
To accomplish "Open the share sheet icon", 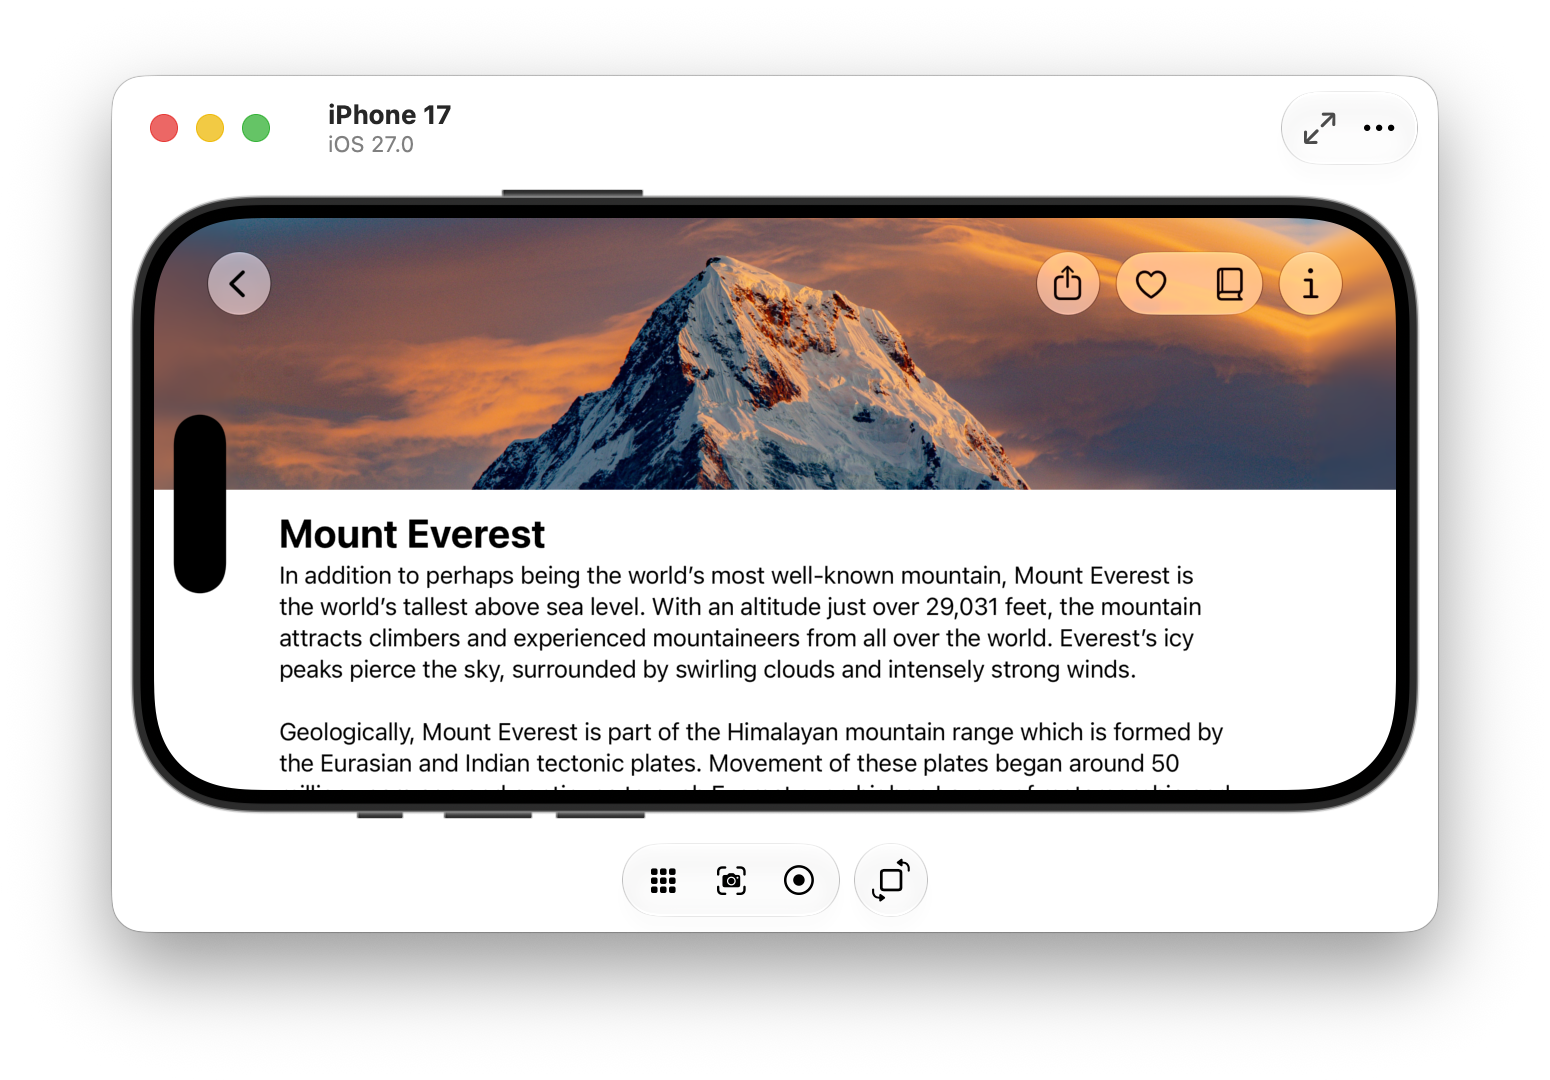I will pyautogui.click(x=1068, y=284).
